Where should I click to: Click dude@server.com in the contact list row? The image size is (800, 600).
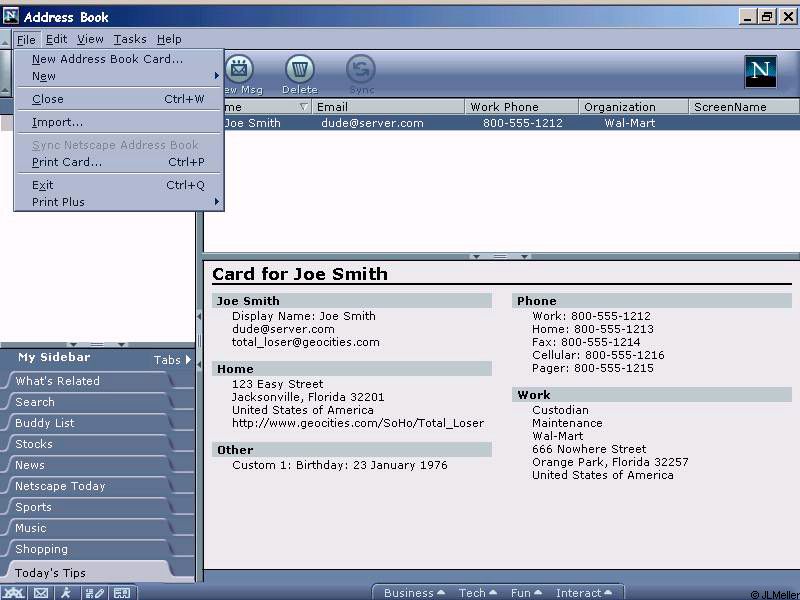tap(372, 123)
